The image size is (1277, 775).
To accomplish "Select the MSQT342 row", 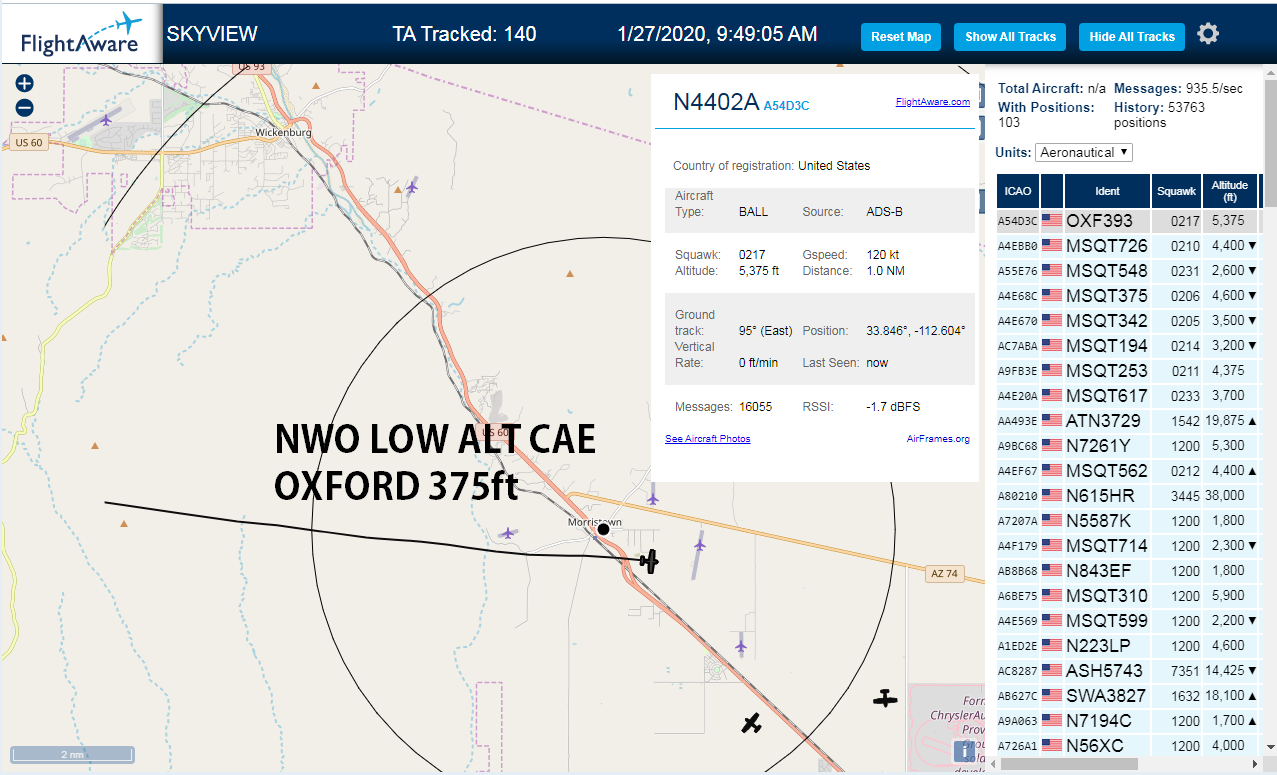I will tap(1127, 320).
